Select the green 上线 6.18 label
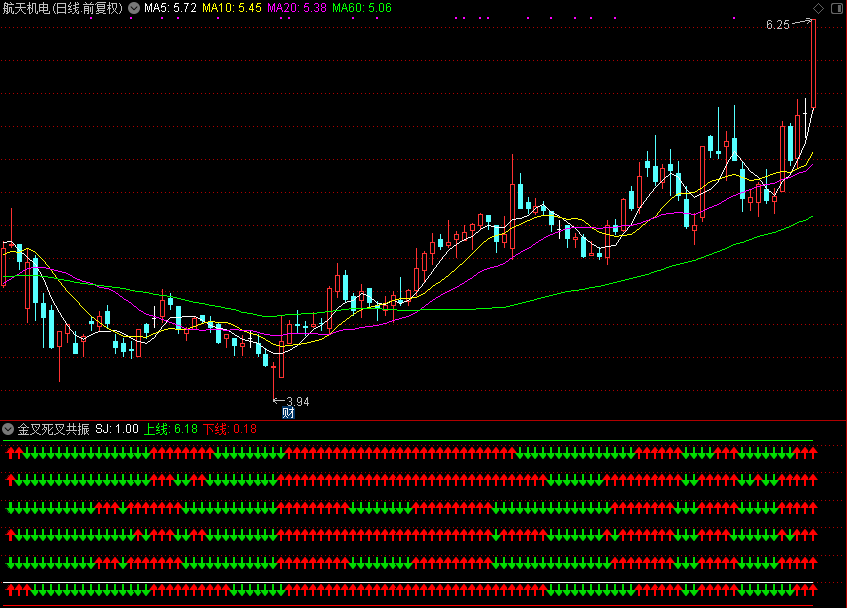Image resolution: width=847 pixels, height=608 pixels. click(x=171, y=429)
